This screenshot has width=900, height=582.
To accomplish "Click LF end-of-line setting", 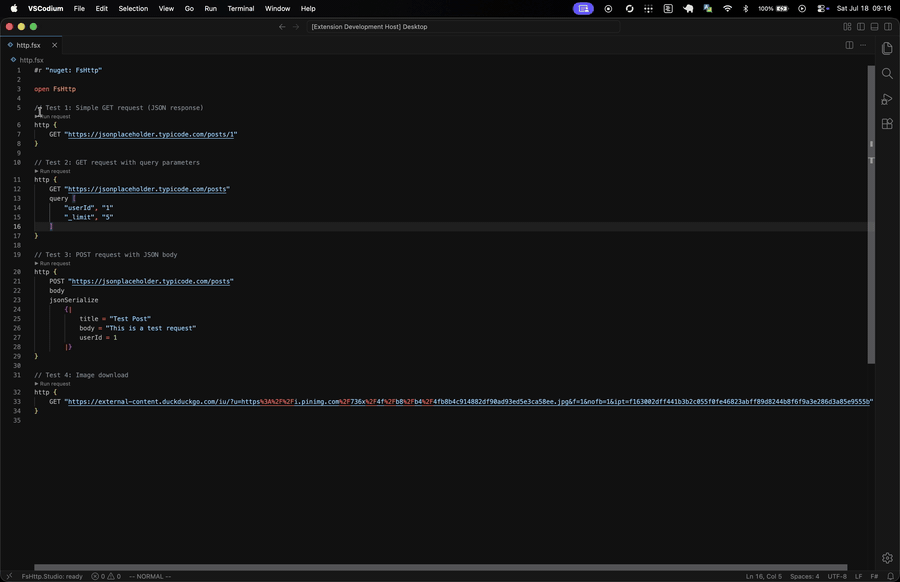I will click(x=859, y=576).
